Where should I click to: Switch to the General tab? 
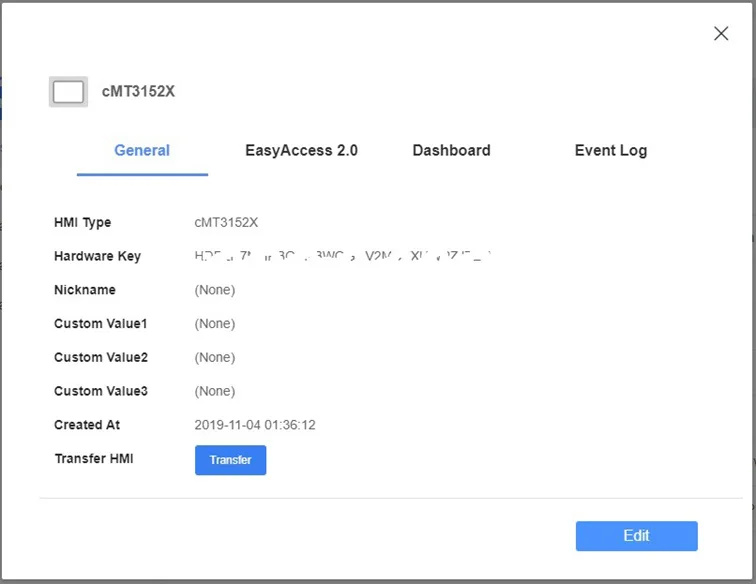pyautogui.click(x=142, y=150)
